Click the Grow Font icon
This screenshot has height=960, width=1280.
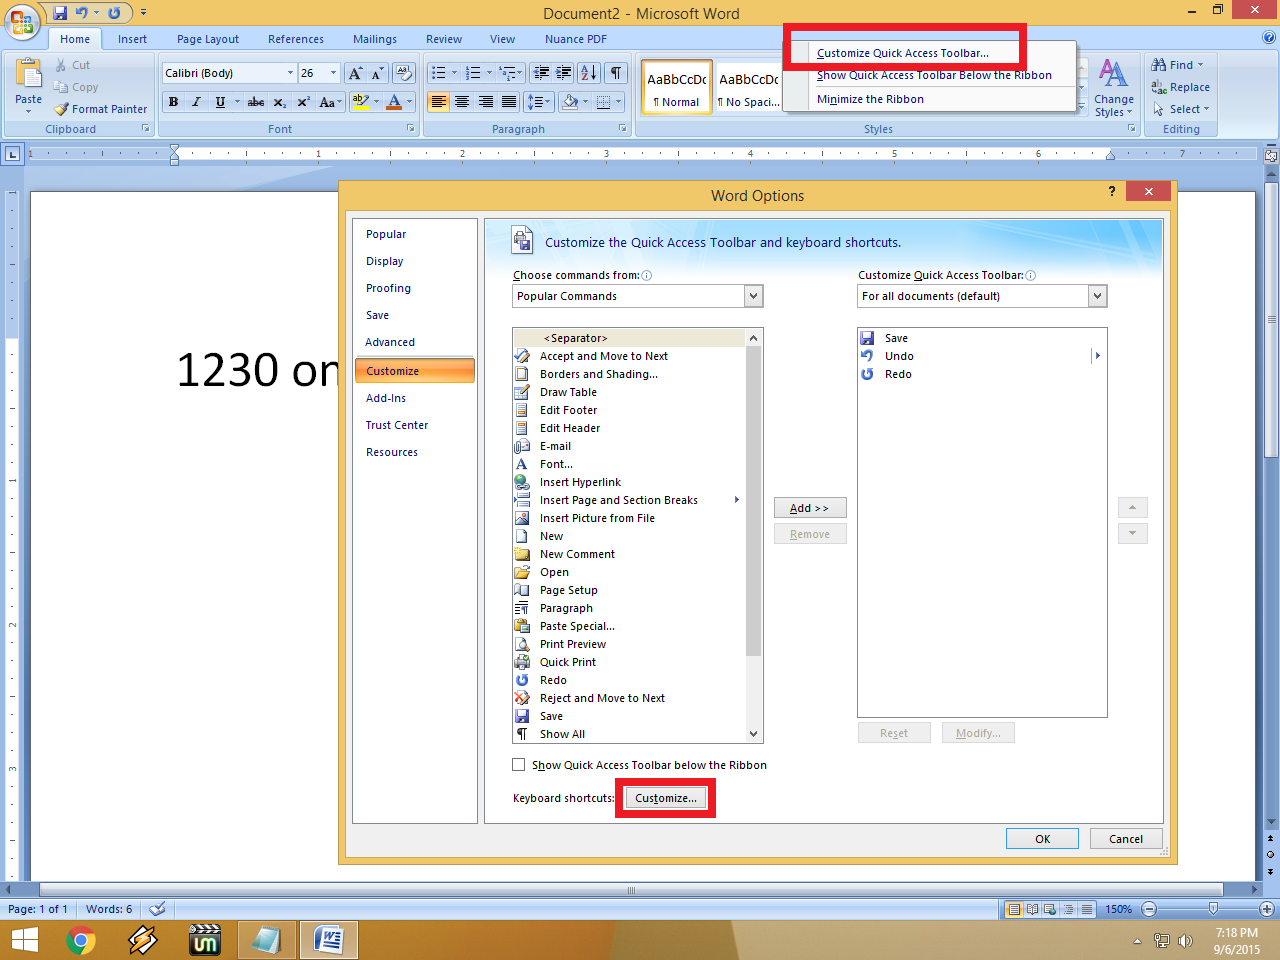[x=356, y=73]
